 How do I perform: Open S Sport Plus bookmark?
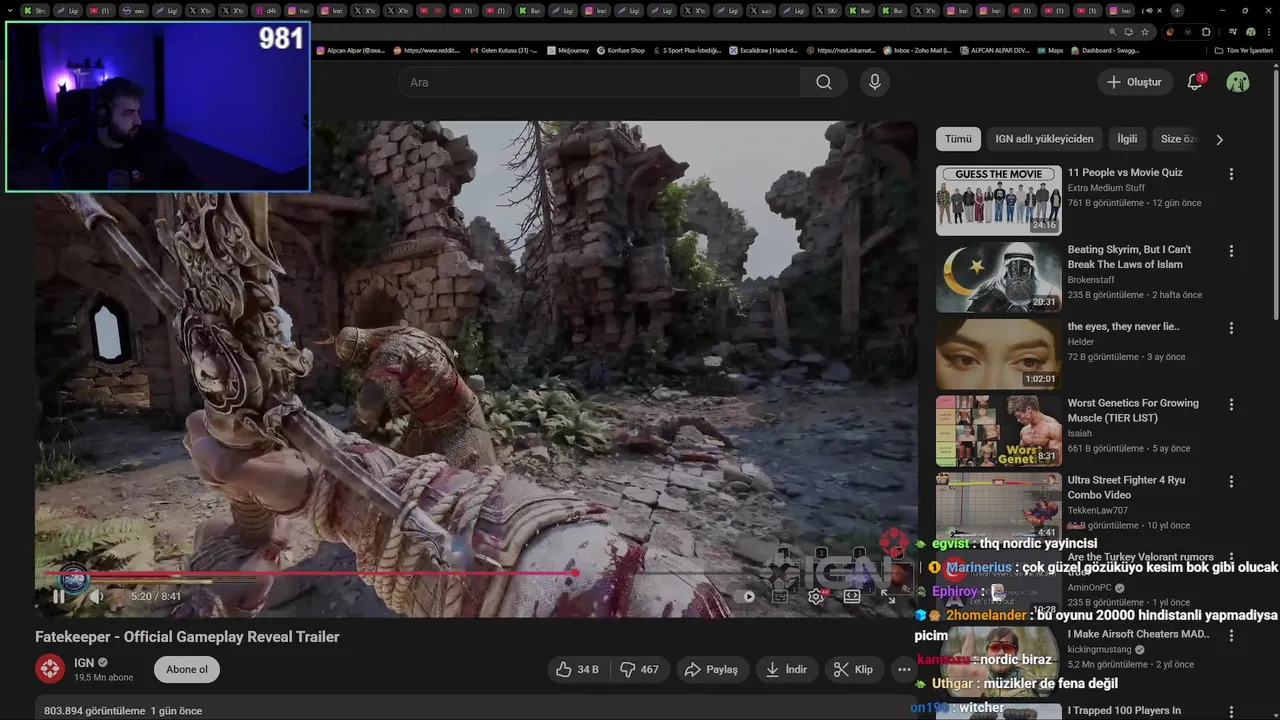pos(687,50)
